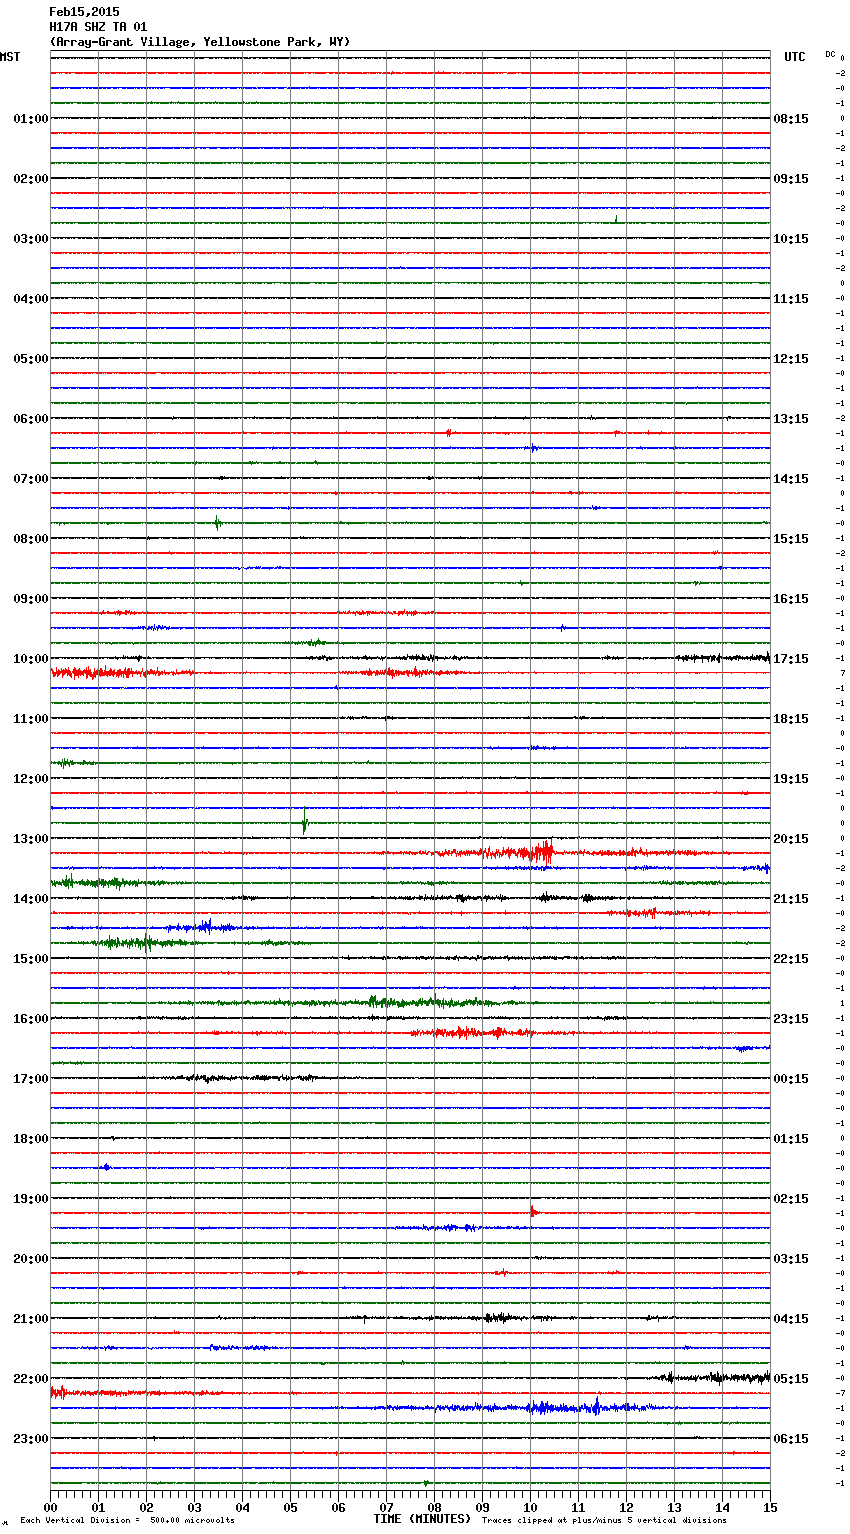Select the 18:00 MST row label

(x=31, y=1139)
